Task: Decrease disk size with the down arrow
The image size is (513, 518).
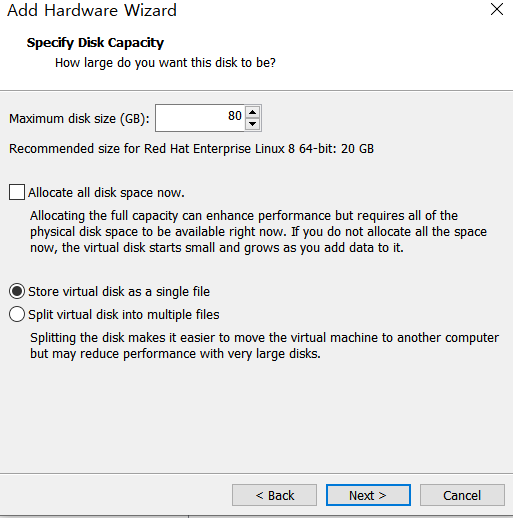Action: [253, 124]
